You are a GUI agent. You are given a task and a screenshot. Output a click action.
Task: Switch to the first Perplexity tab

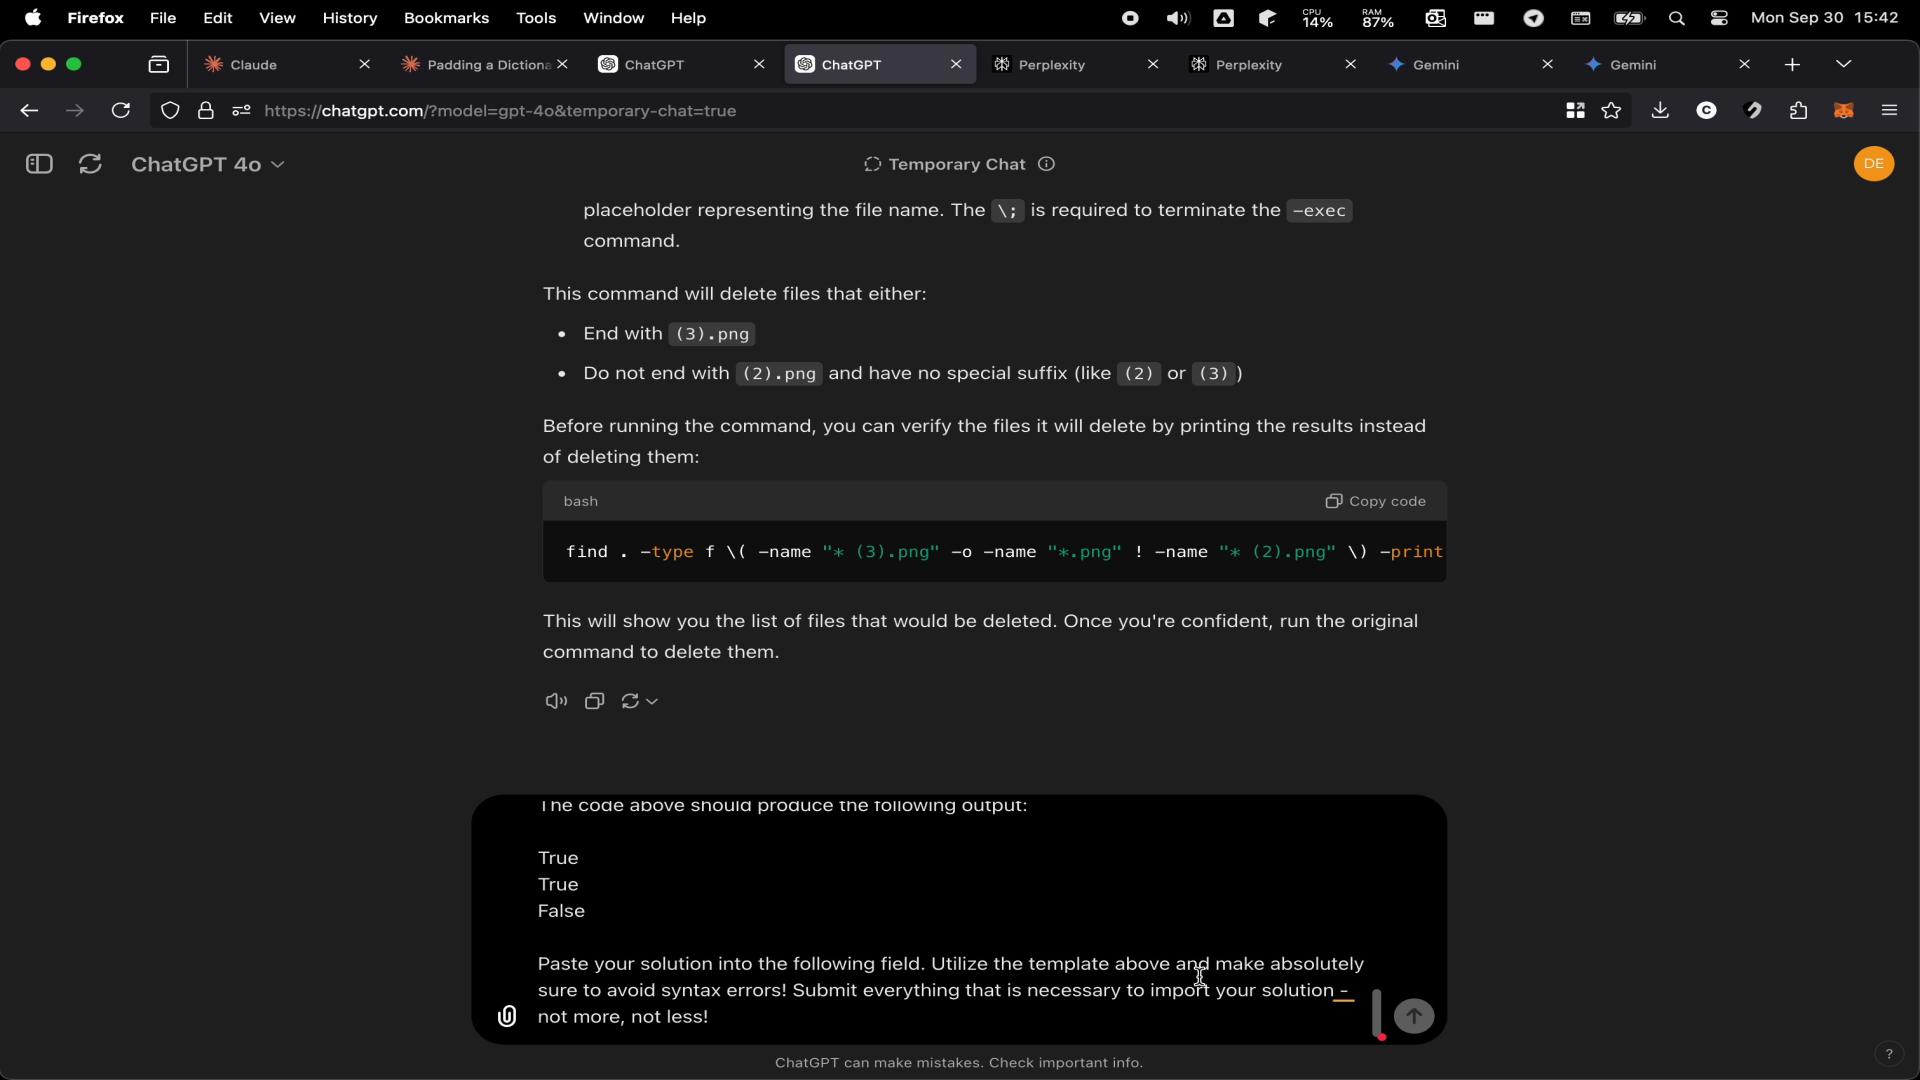tap(1076, 65)
